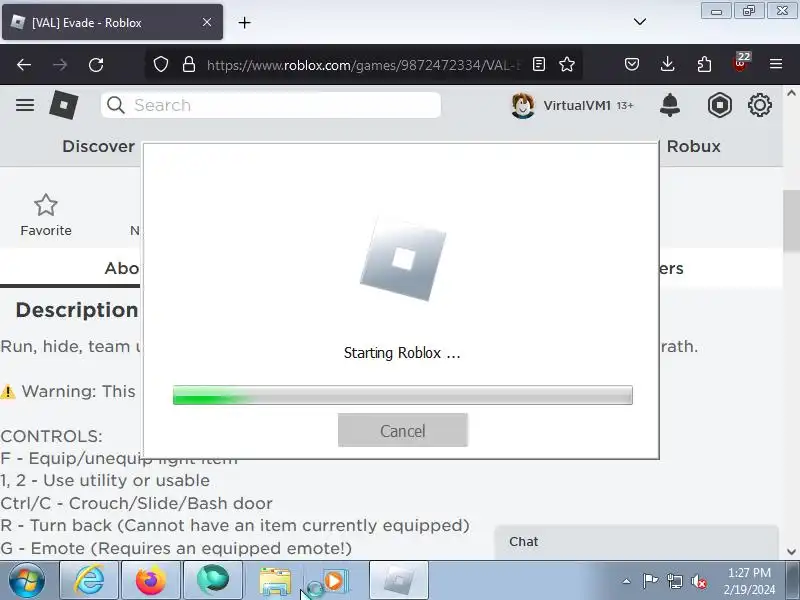Click the muted volume tray icon
This screenshot has width=800, height=600.
698,581
